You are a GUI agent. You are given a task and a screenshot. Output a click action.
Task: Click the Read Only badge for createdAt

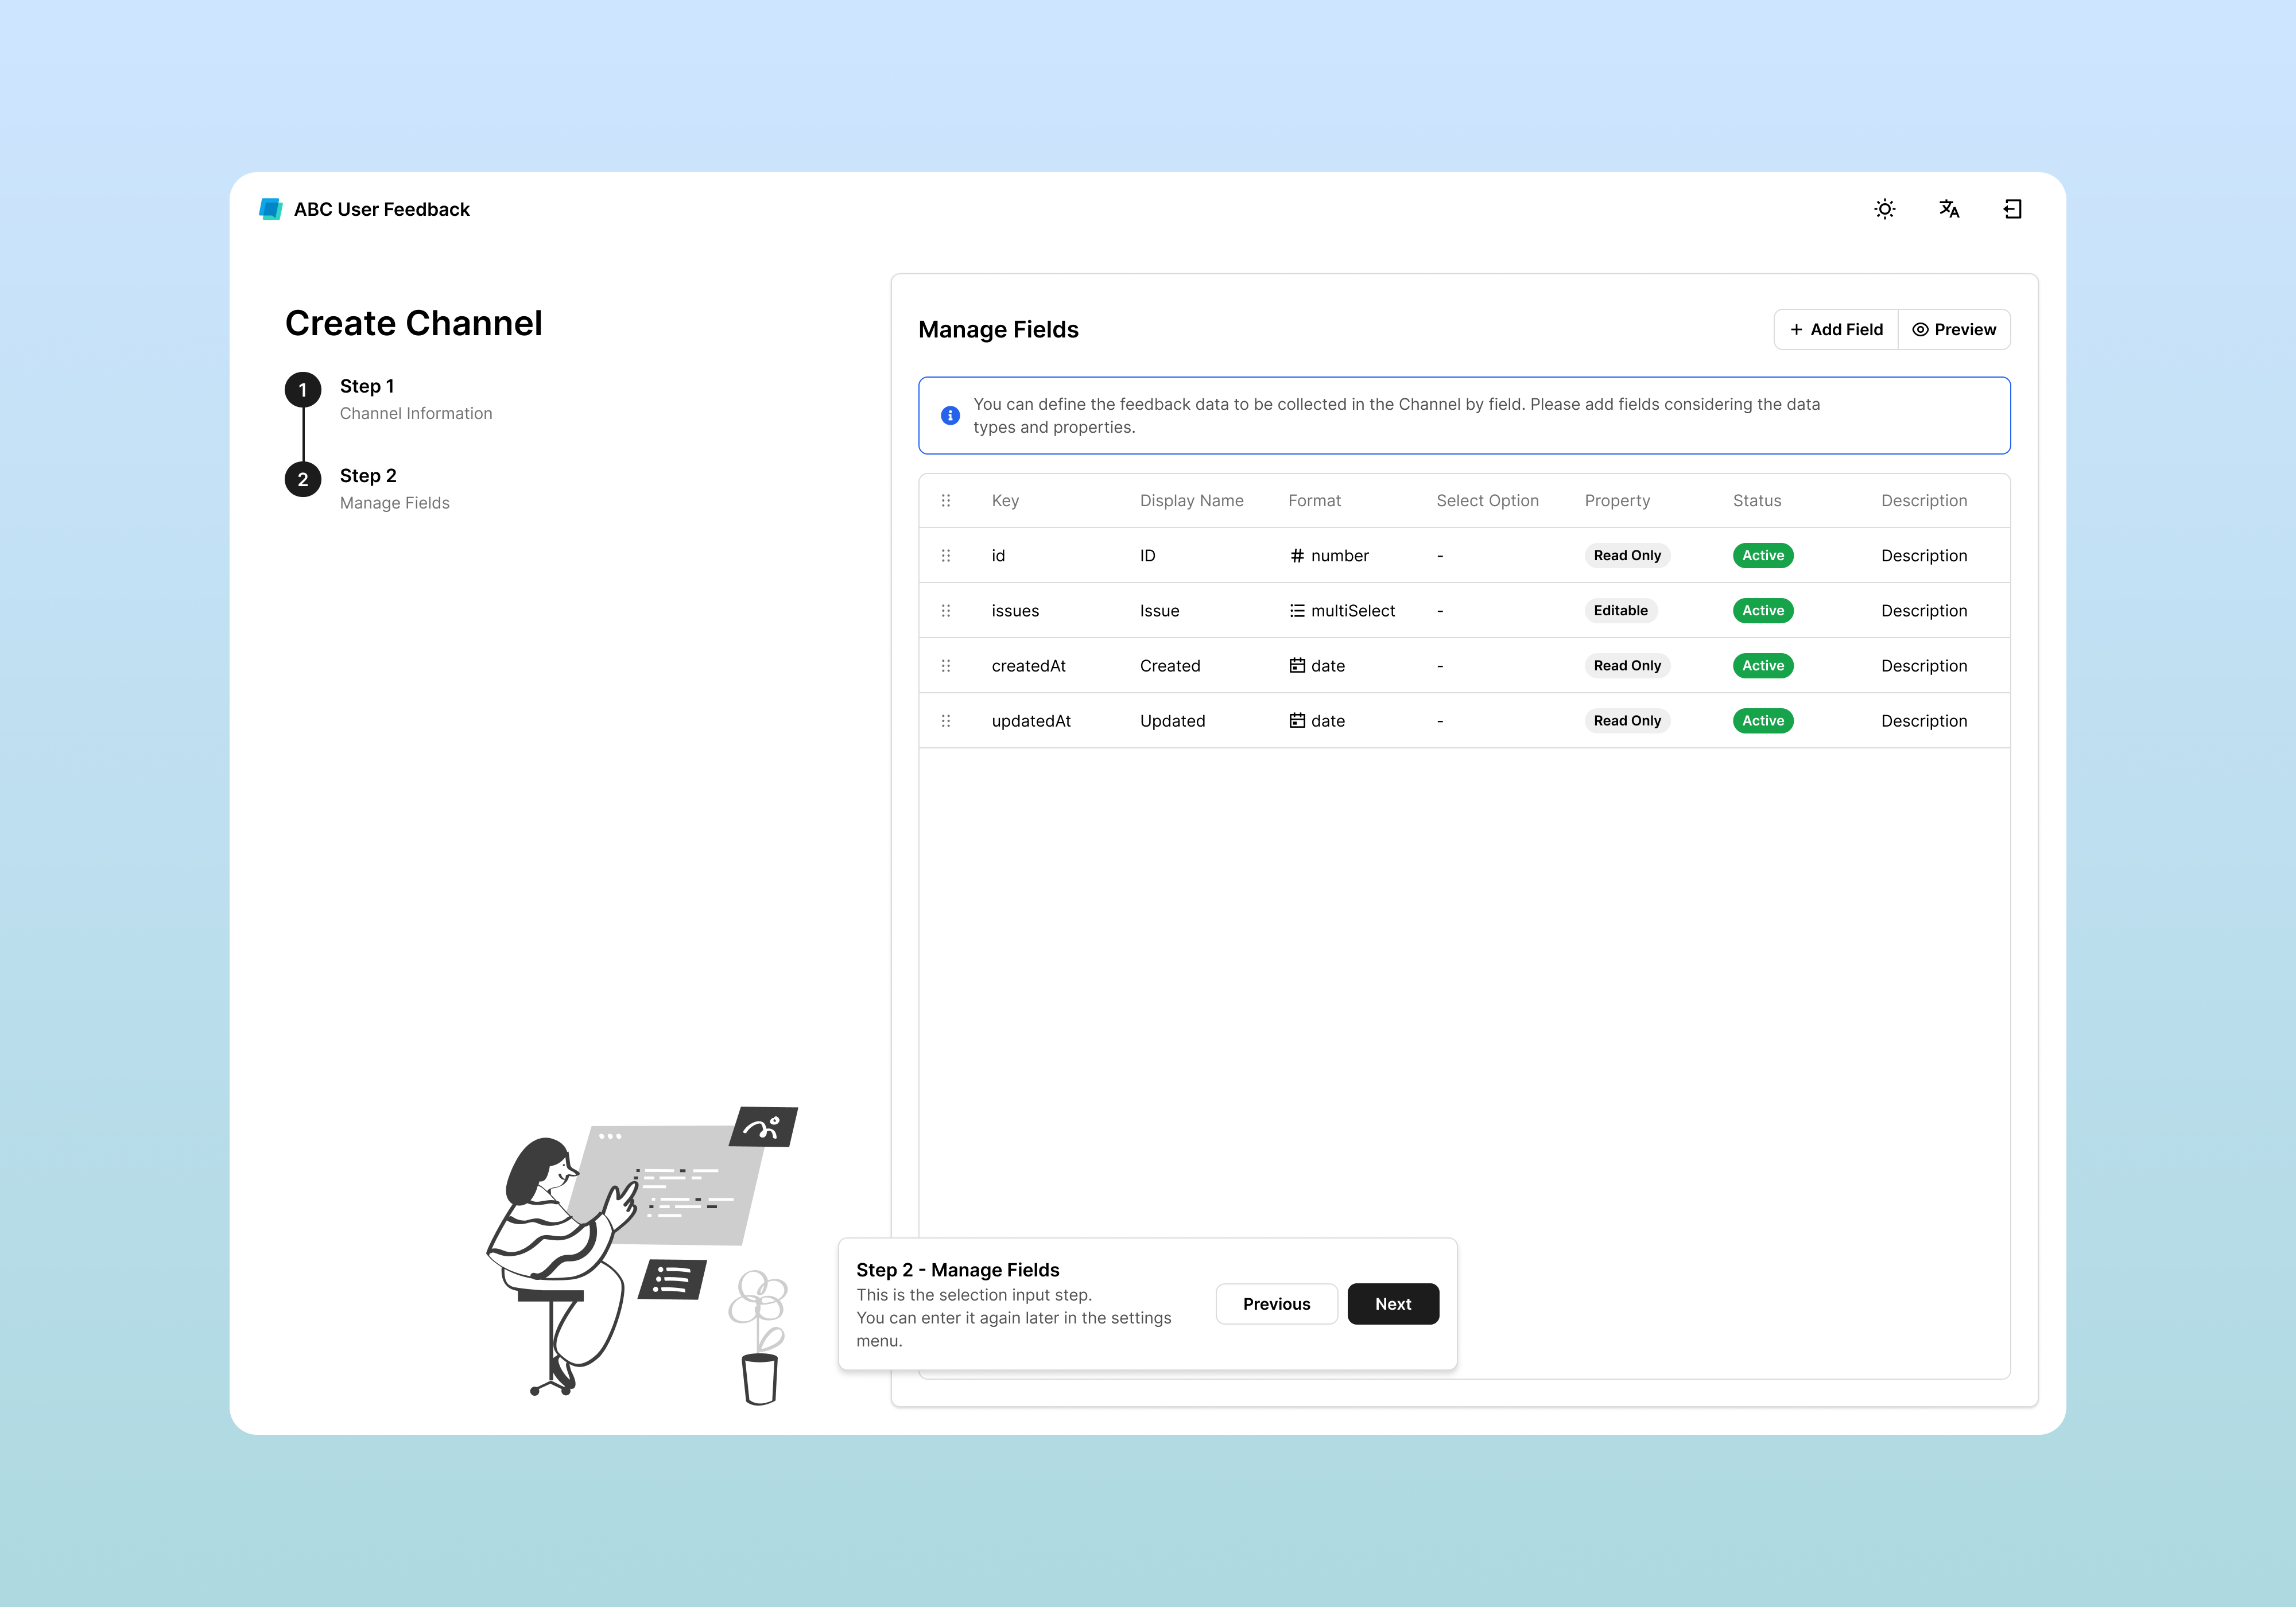(x=1626, y=665)
